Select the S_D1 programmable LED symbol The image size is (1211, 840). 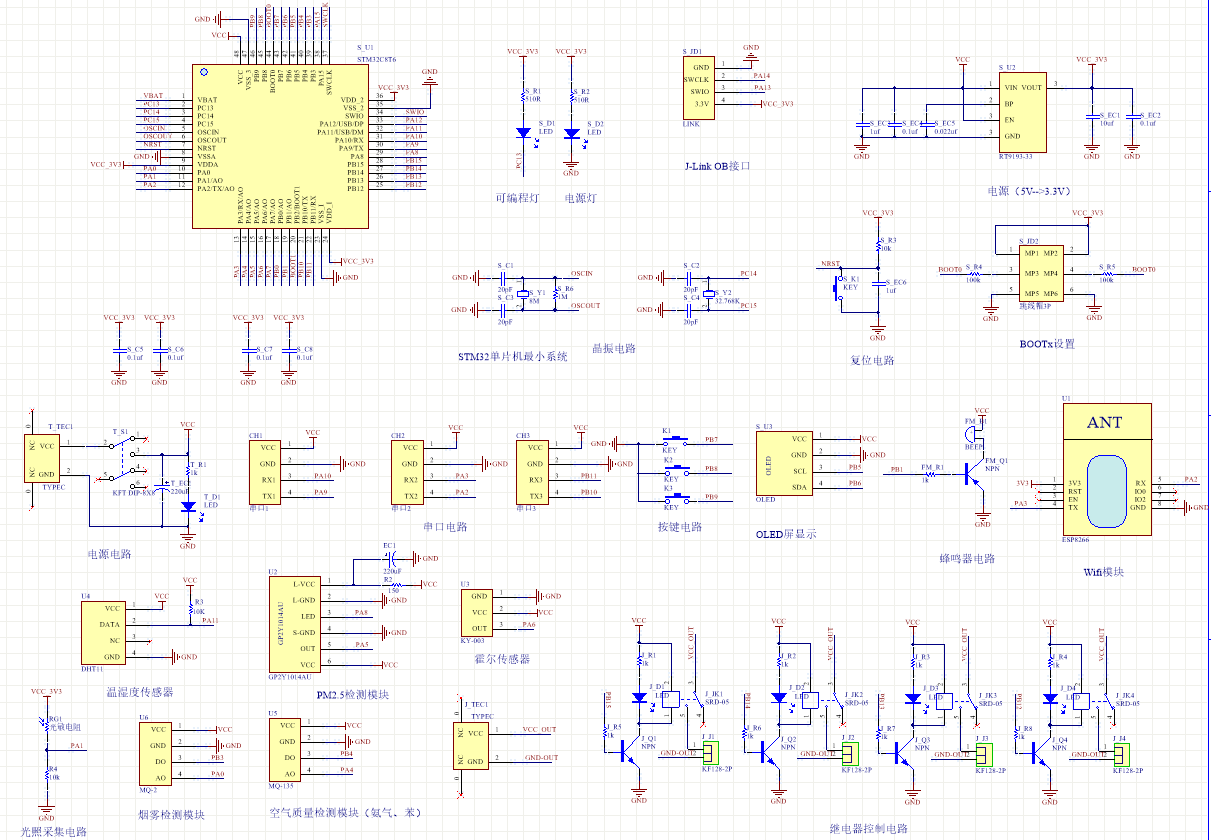pos(522,132)
